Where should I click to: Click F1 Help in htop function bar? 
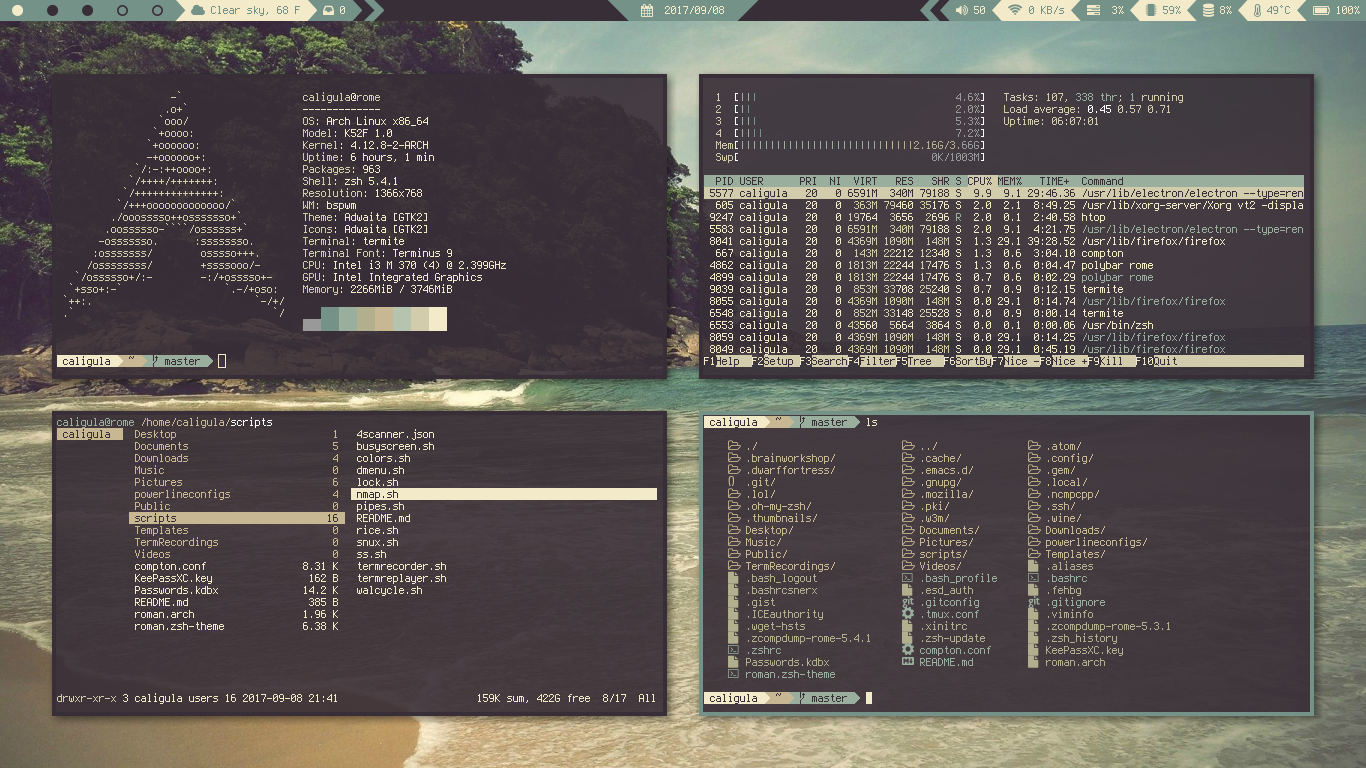point(727,361)
